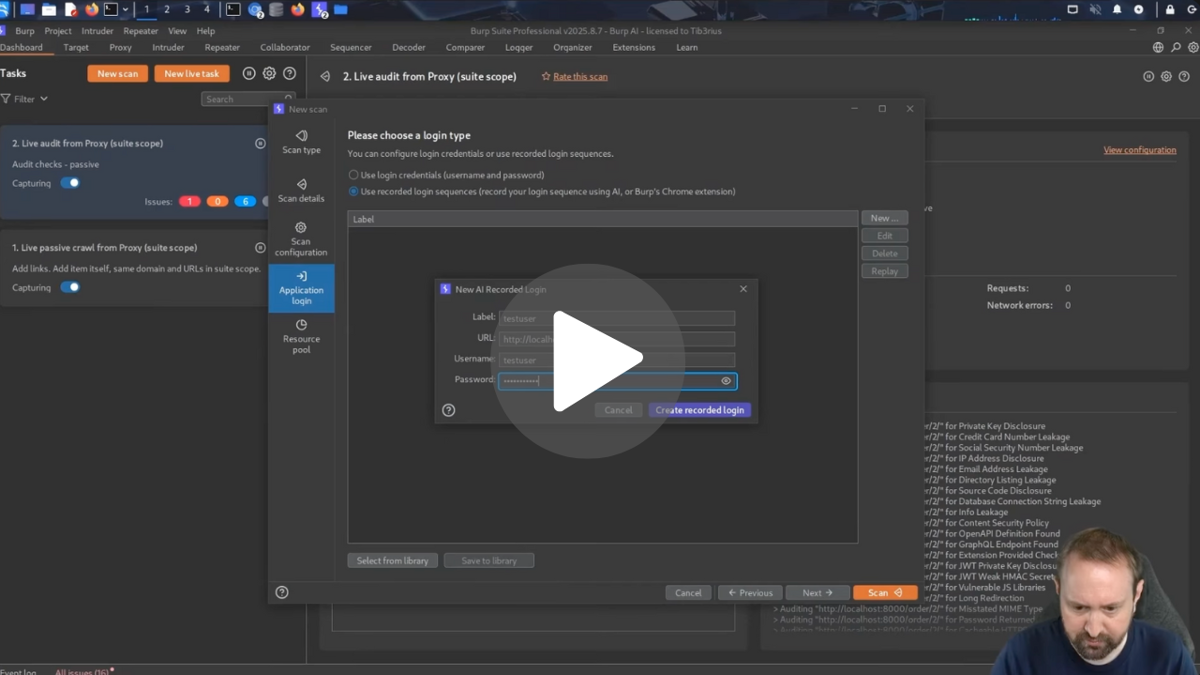Click the View configuration link

click(1139, 150)
